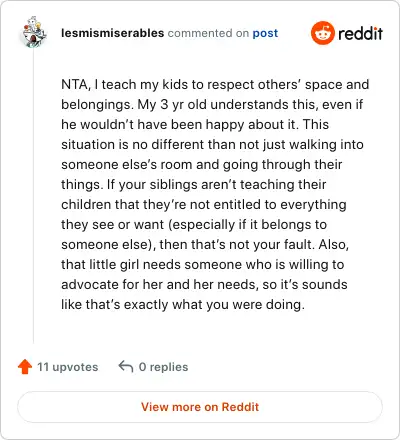Image resolution: width=400 pixels, height=440 pixels.
Task: Click the orange upvote arrow icon
Action: (x=25, y=367)
